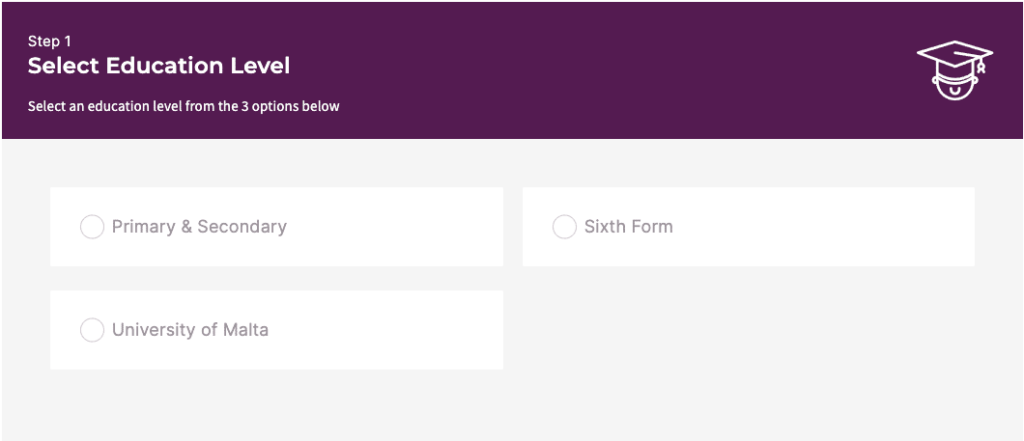
Task: Click the "Sixth Form" label text
Action: click(x=628, y=227)
